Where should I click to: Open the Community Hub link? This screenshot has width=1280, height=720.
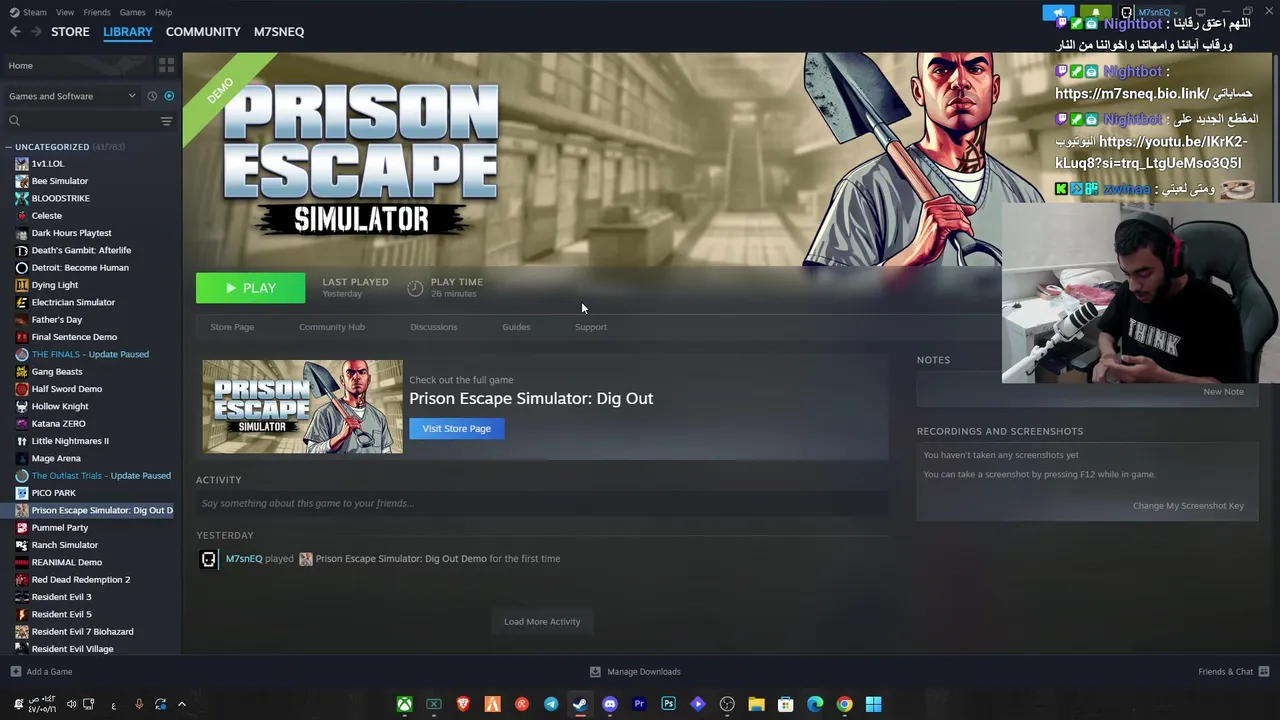(x=332, y=327)
